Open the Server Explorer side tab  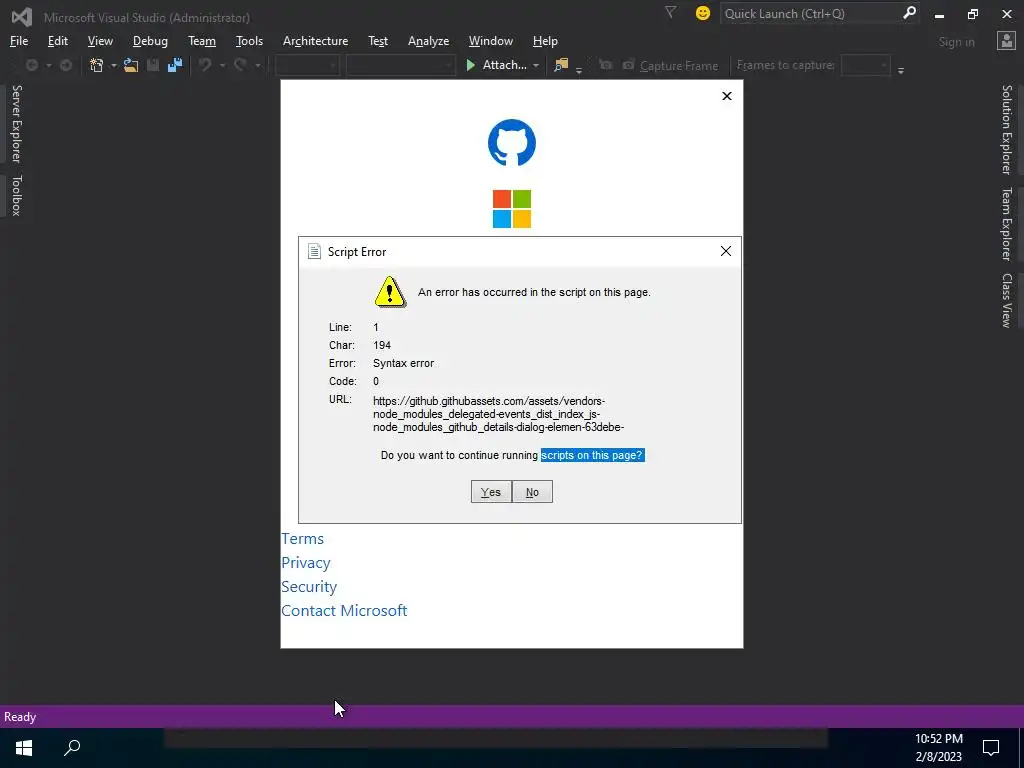[x=16, y=123]
